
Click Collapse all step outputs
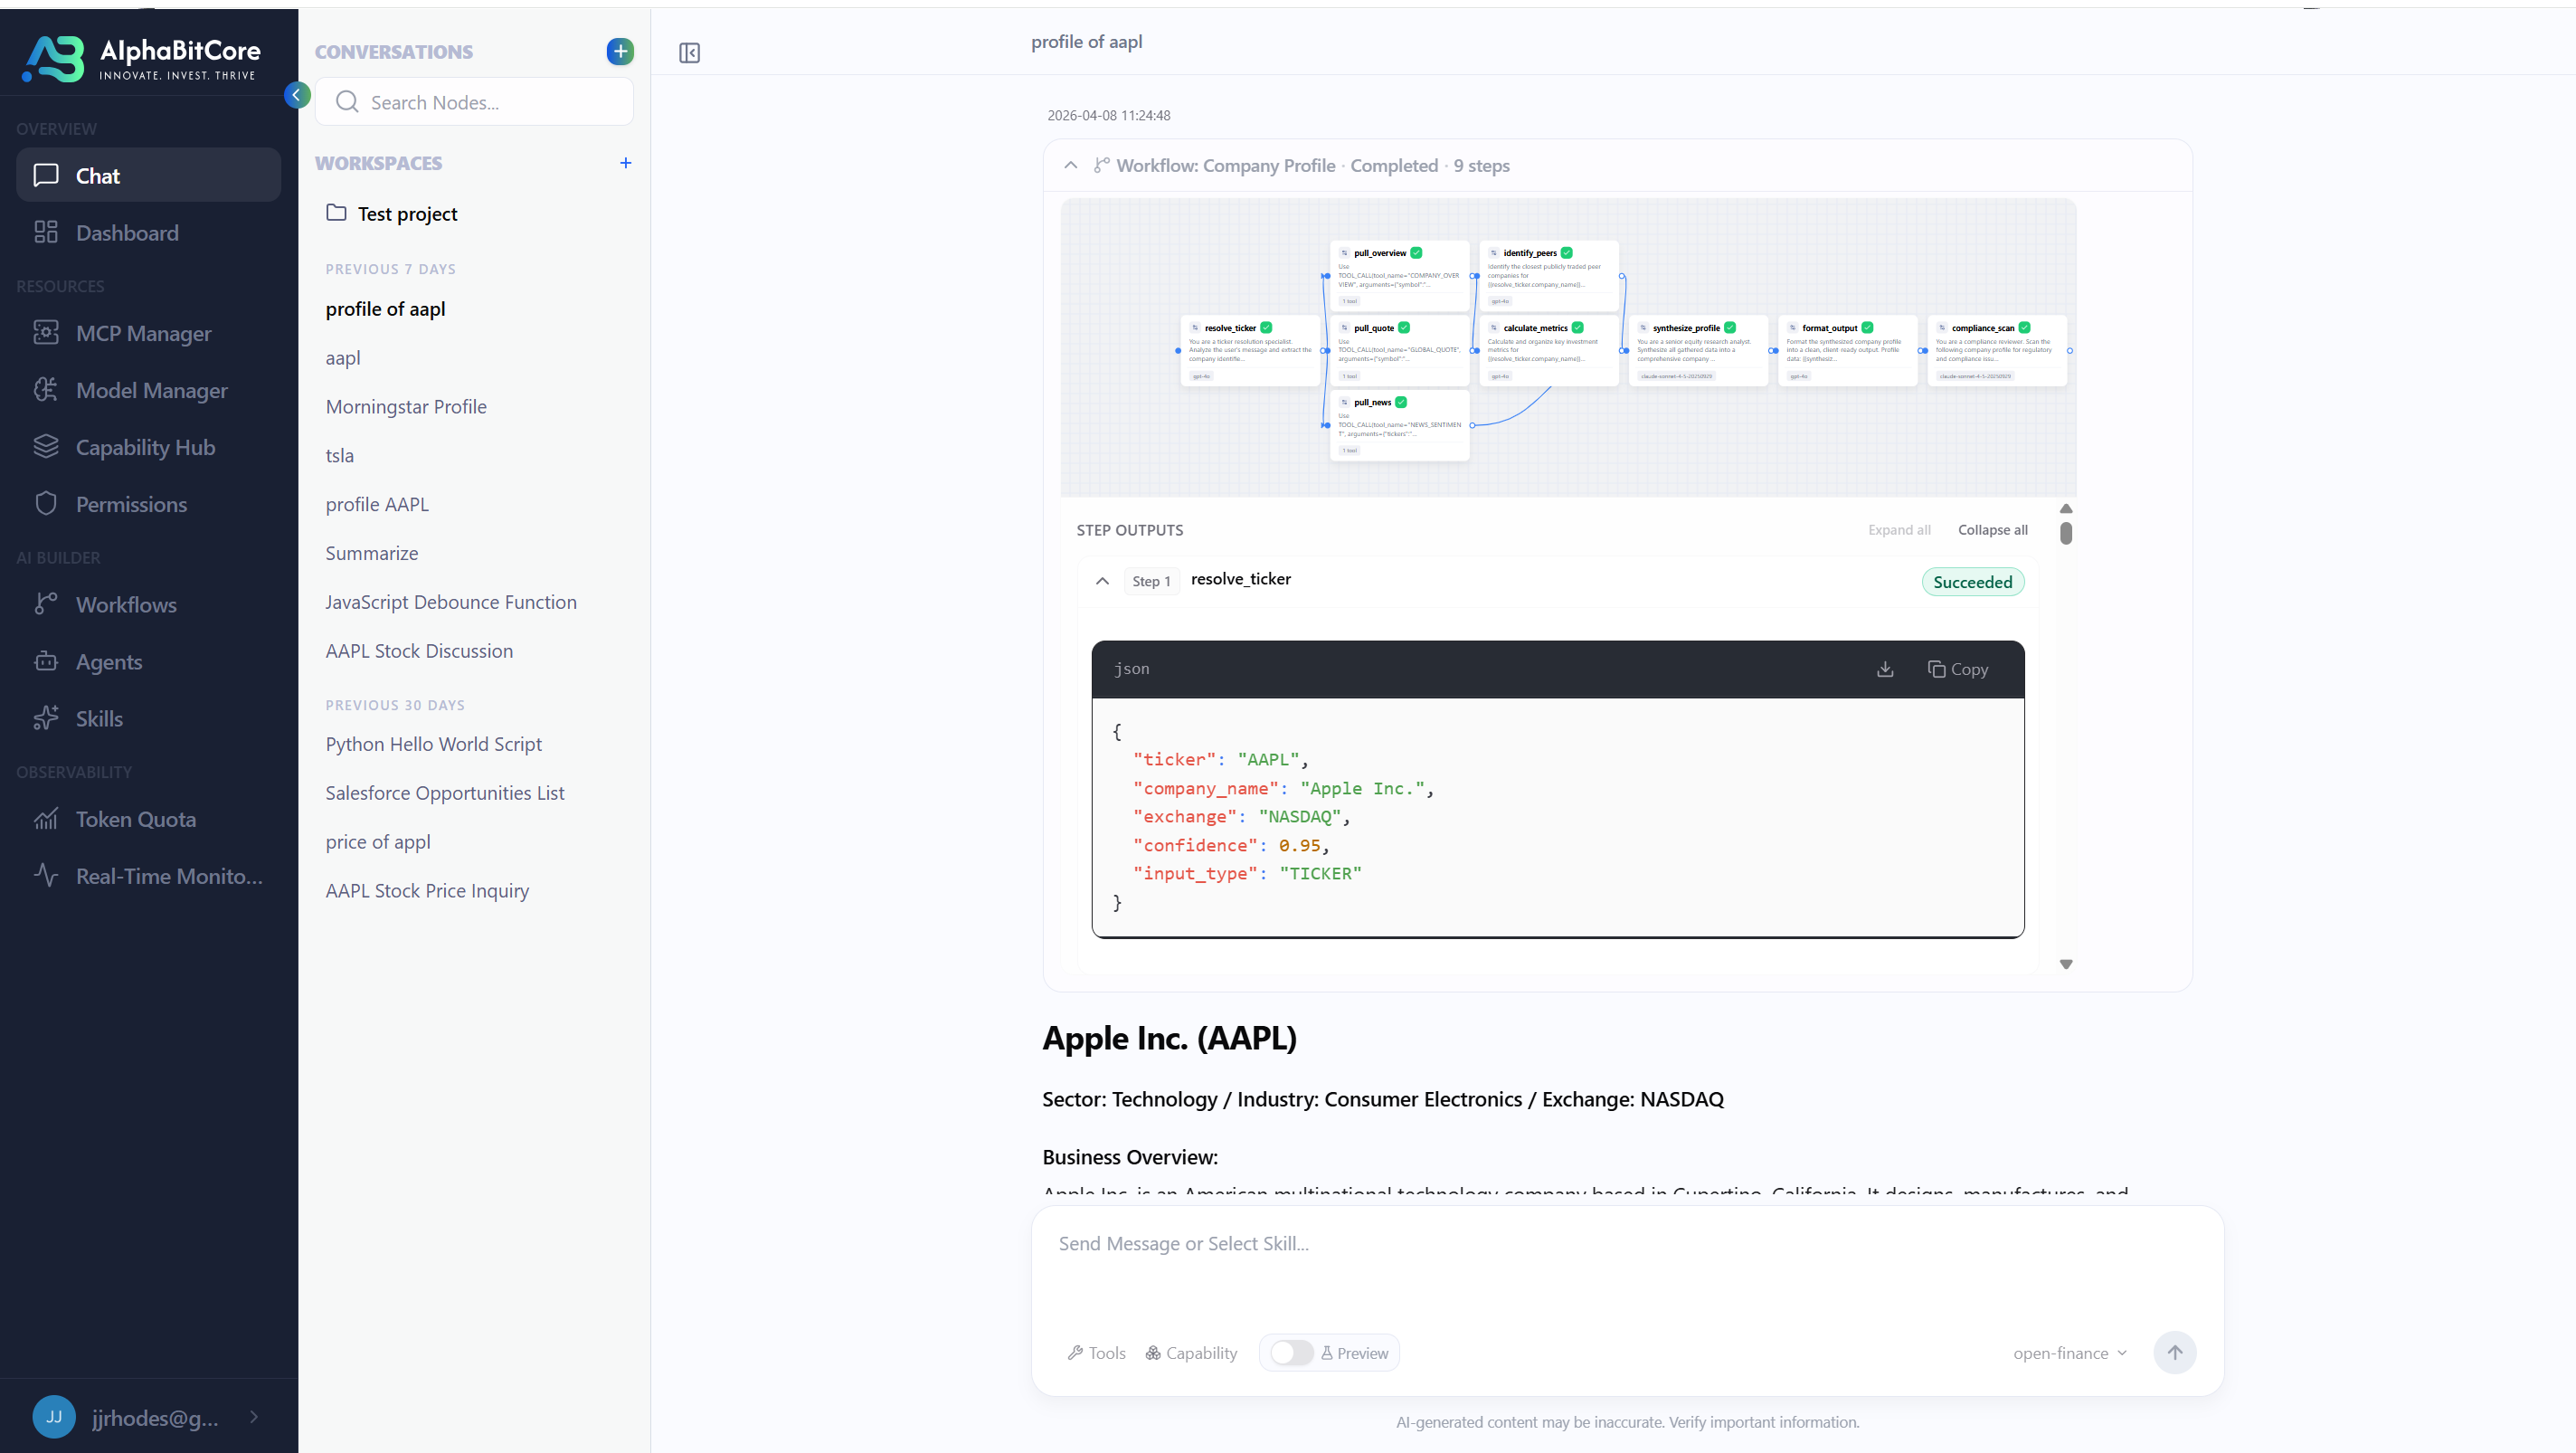click(x=1992, y=530)
